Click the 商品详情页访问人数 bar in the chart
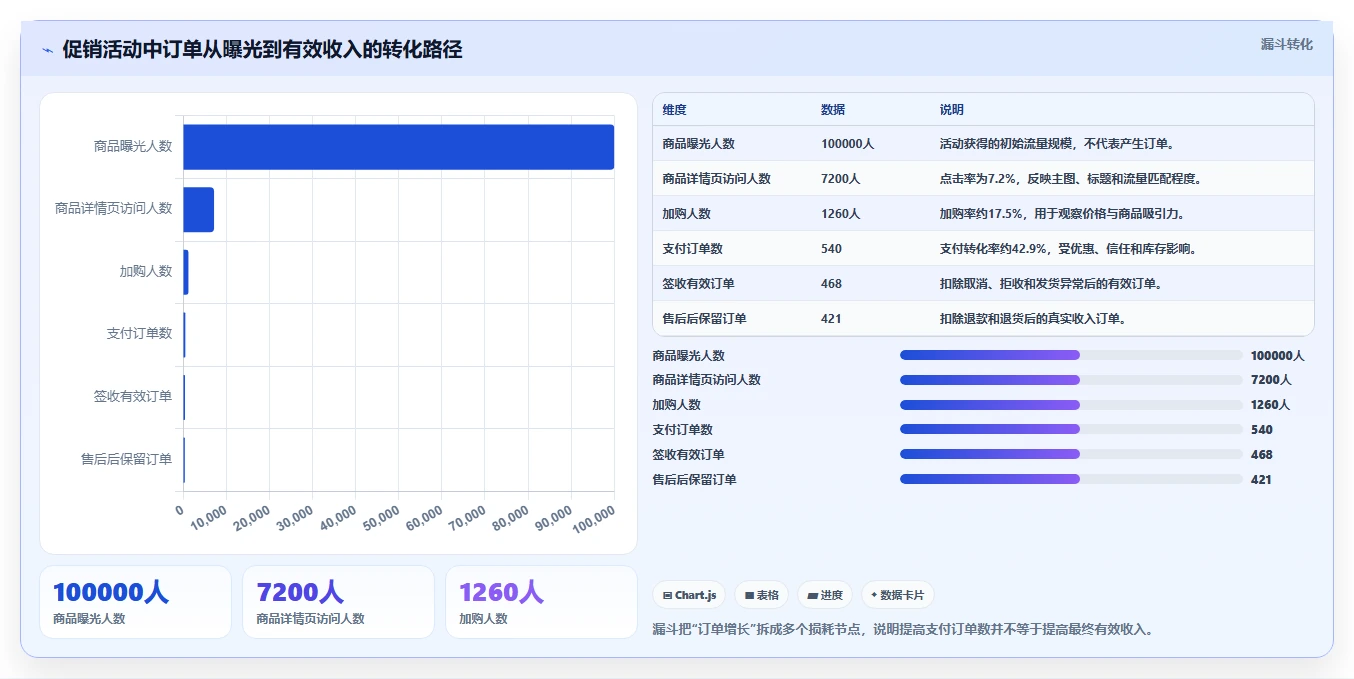The image size is (1354, 679). click(x=199, y=209)
